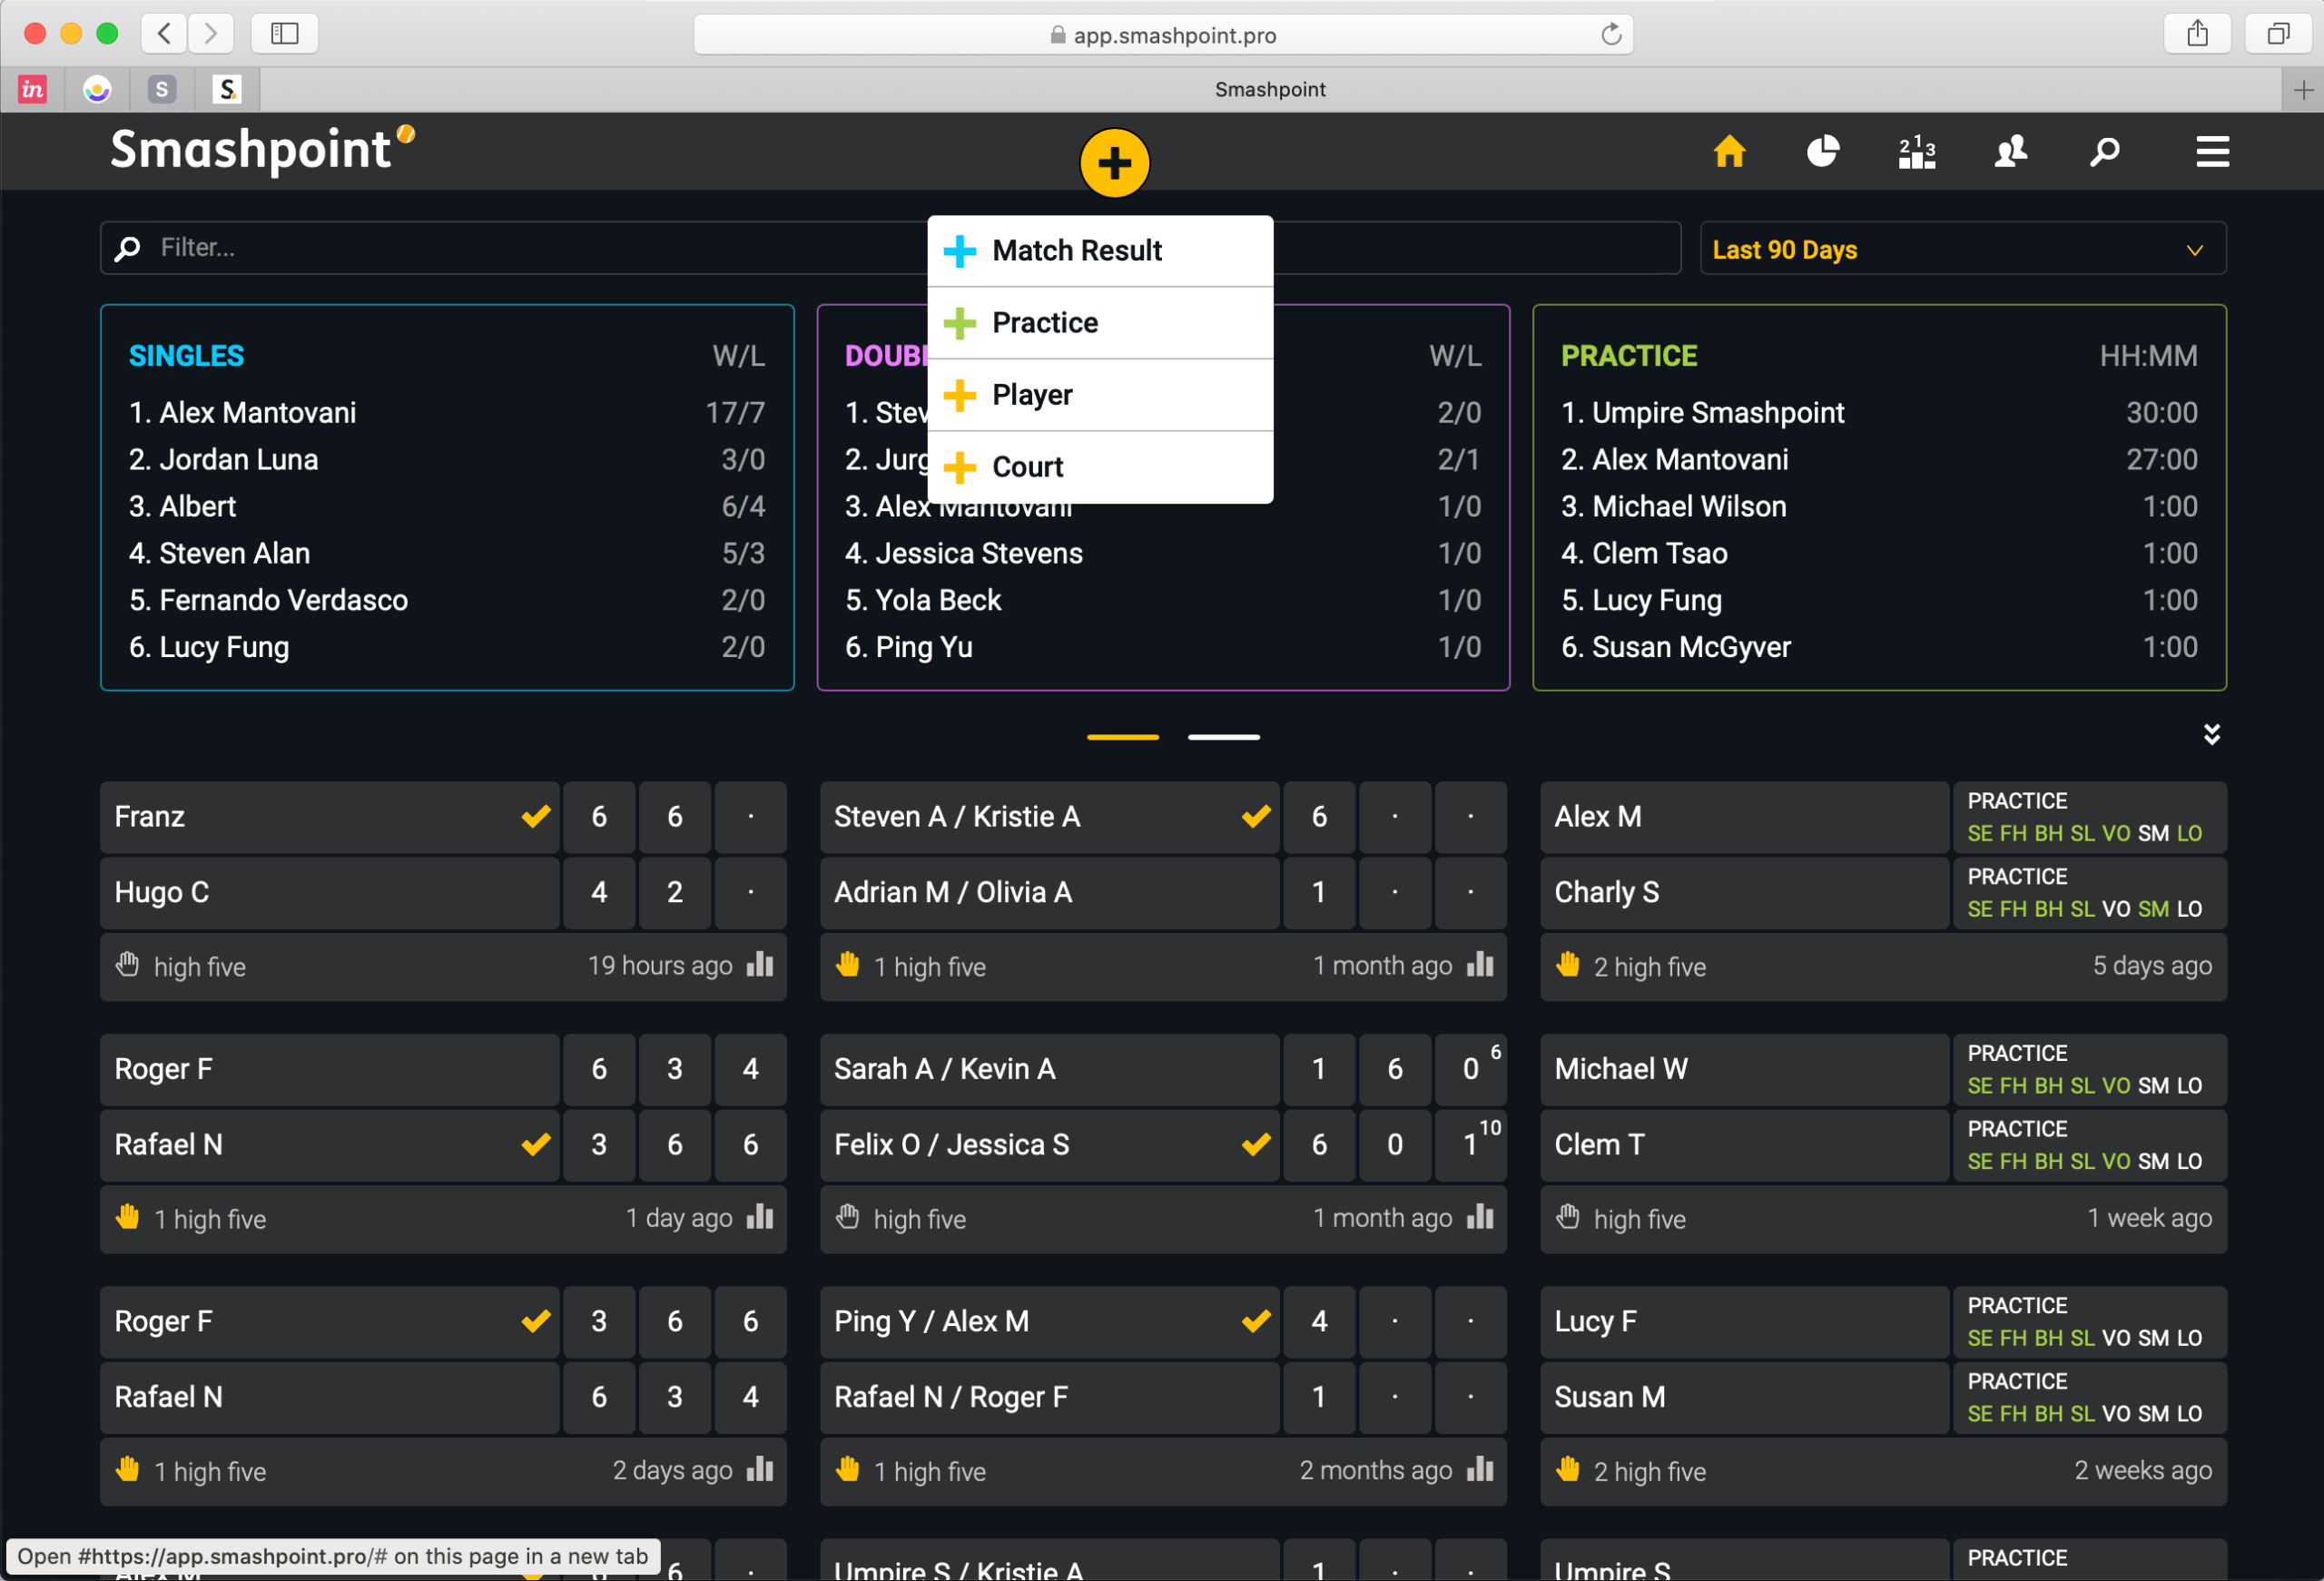Expand section with double chevron arrow

point(2211,735)
